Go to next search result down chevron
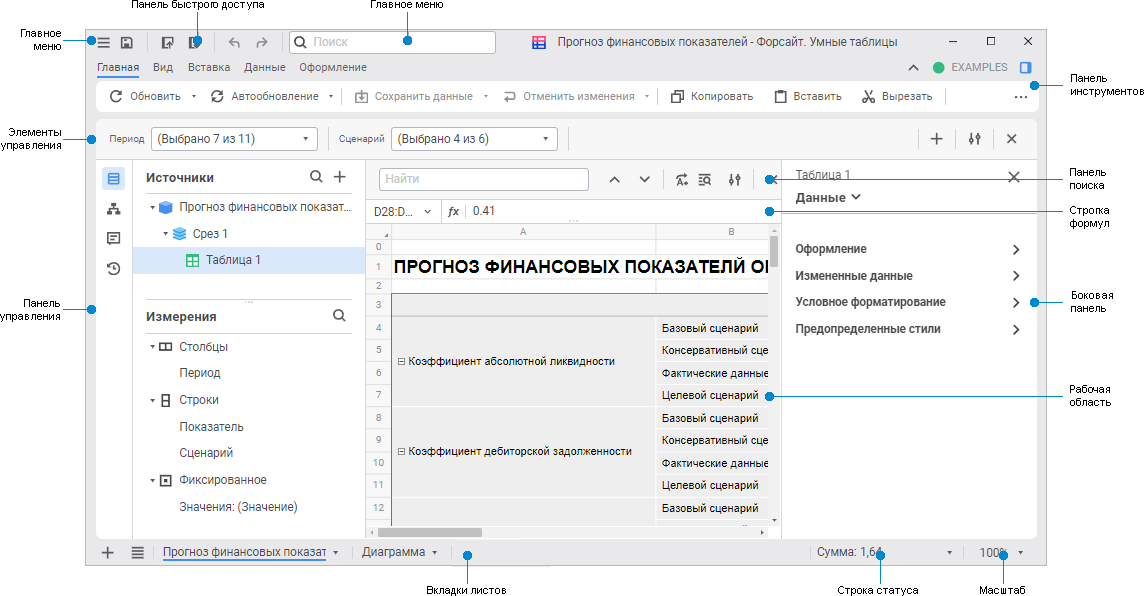This screenshot has width=1144, height=596. tap(645, 179)
